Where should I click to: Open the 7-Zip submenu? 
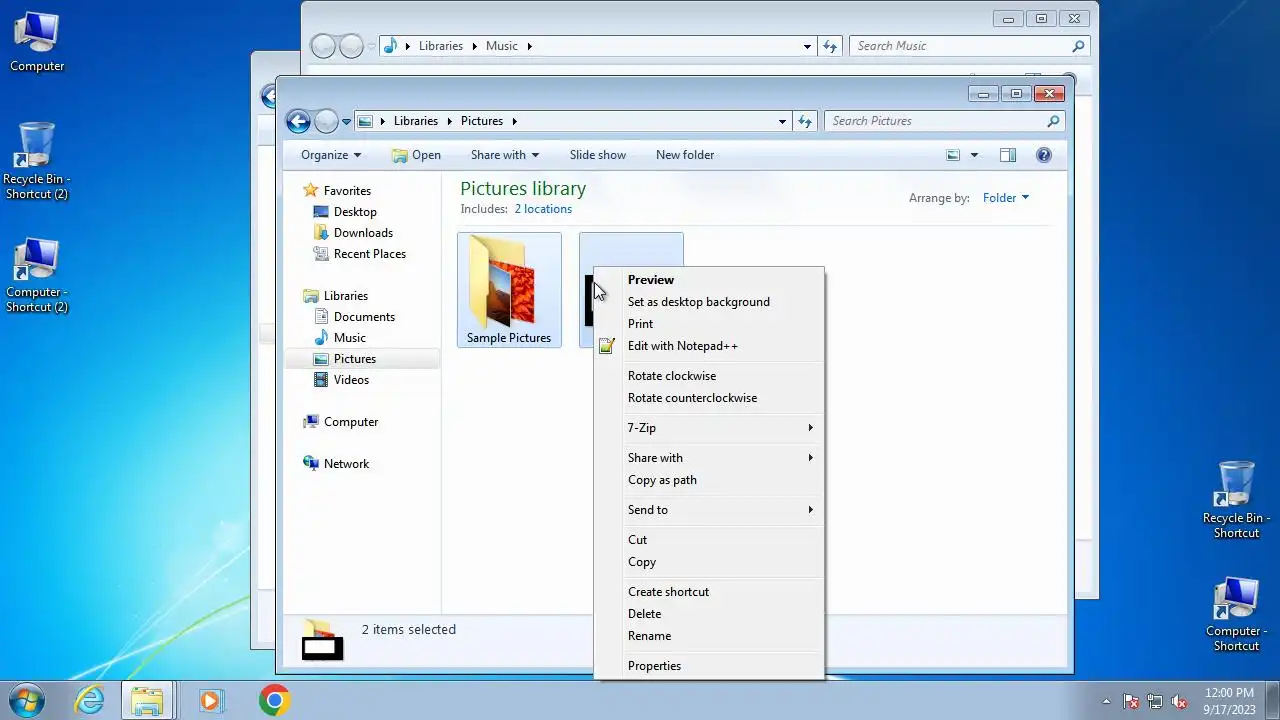coord(709,428)
